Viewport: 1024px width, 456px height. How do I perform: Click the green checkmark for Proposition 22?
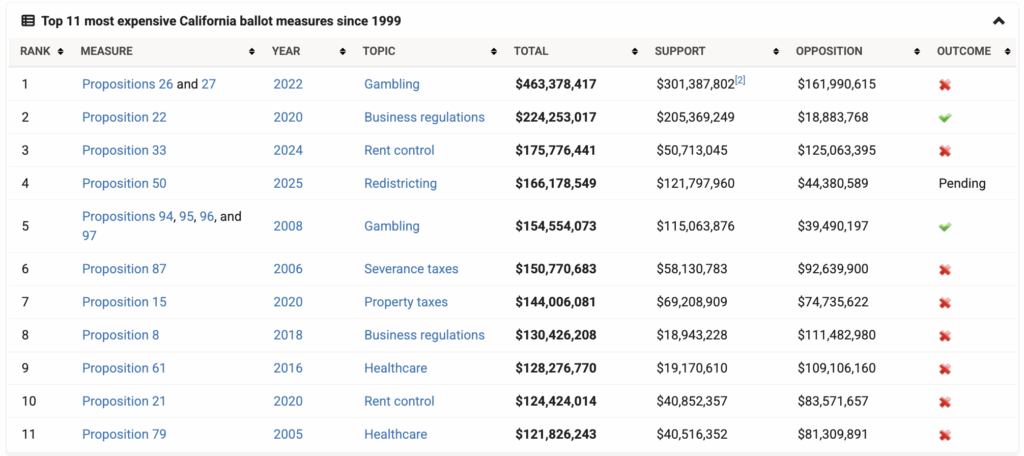945,118
